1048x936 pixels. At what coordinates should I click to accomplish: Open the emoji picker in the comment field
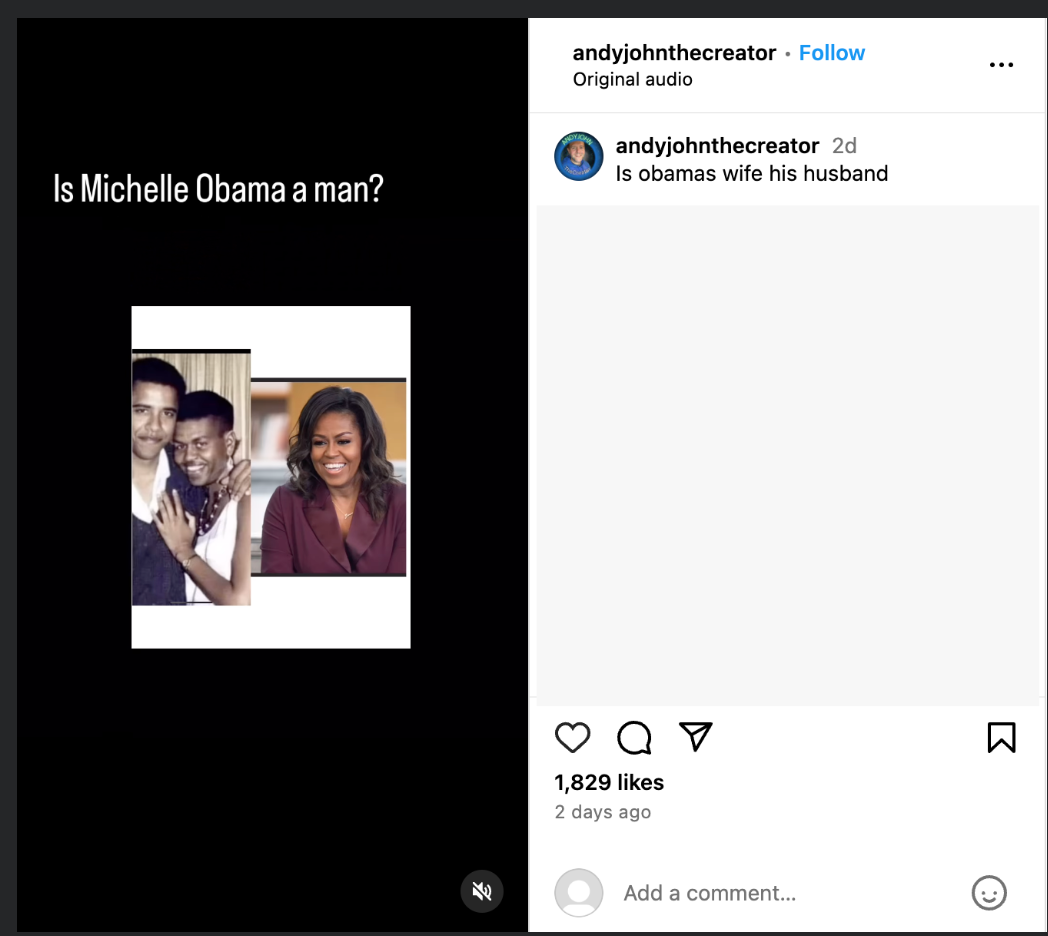coord(988,893)
